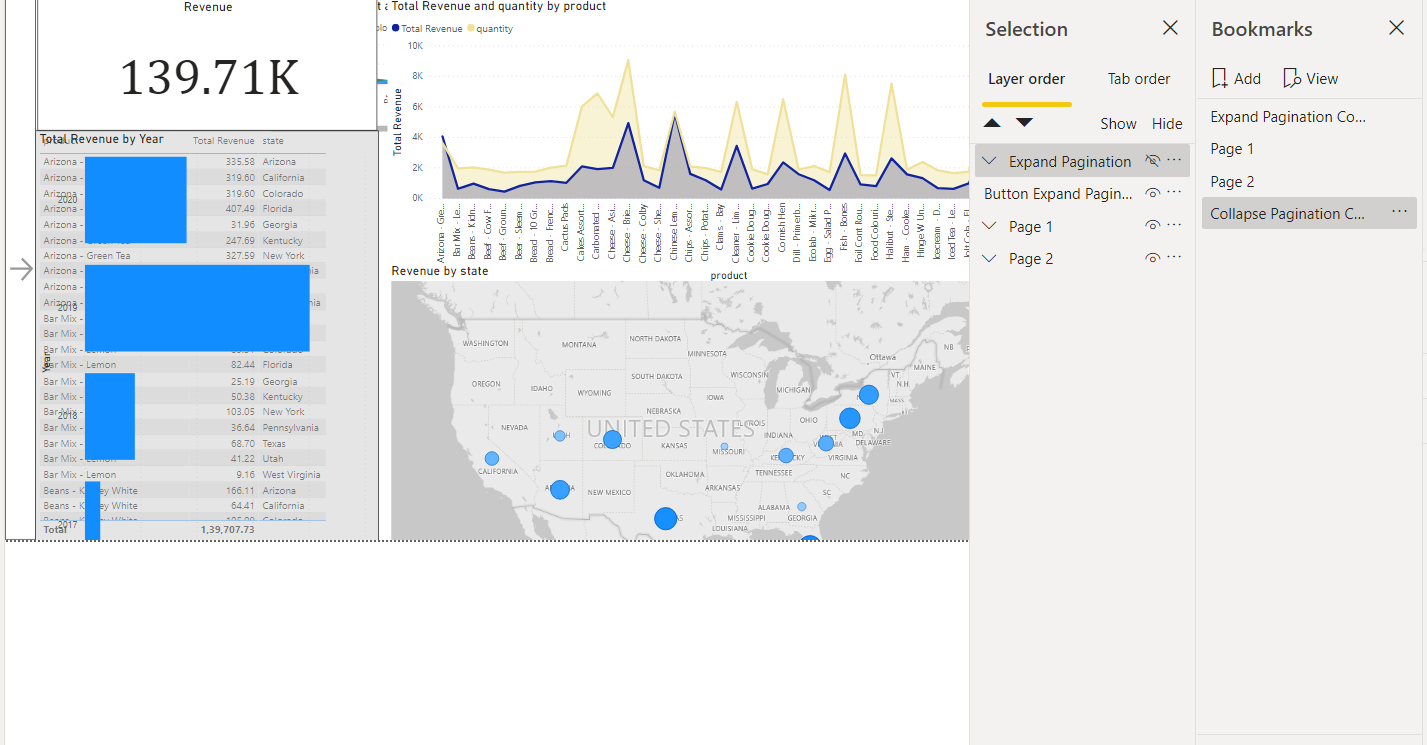
Task: Close the Bookmarks pane
Action: coord(1396,28)
